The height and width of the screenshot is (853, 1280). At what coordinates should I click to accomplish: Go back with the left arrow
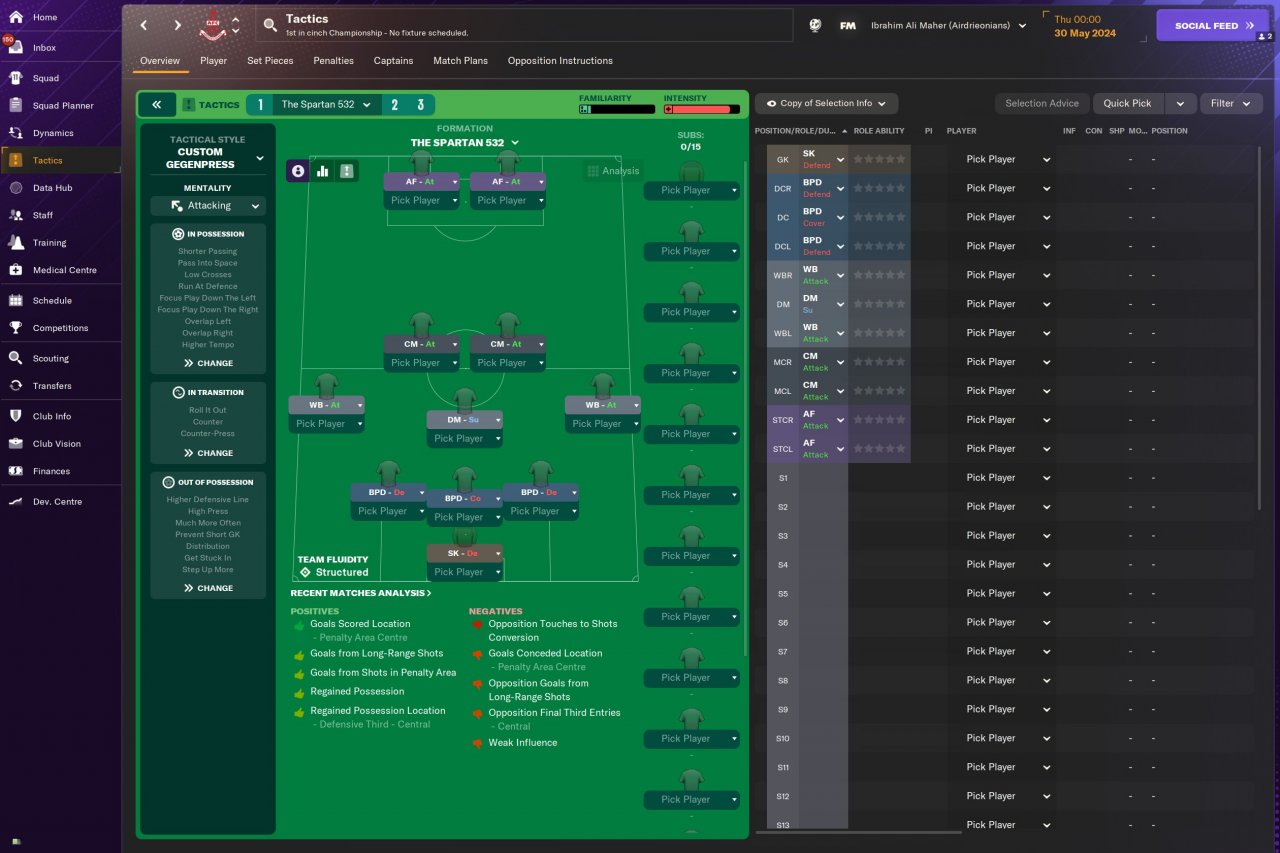[x=144, y=25]
